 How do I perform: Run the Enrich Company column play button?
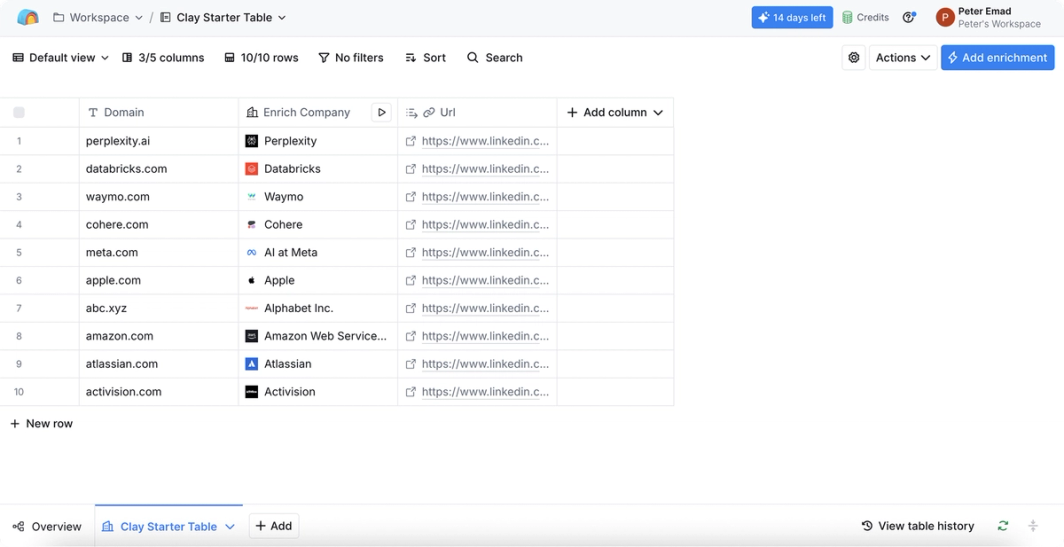pyautogui.click(x=381, y=113)
